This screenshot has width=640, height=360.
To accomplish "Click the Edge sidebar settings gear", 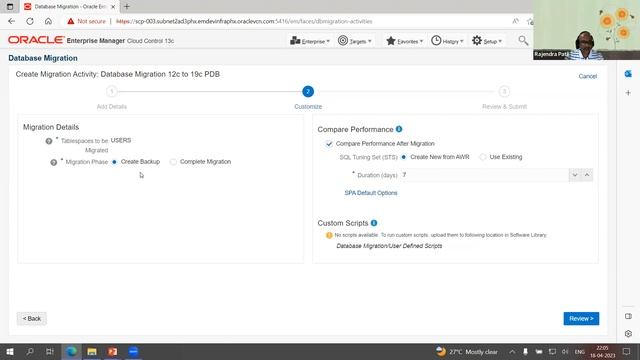I will coord(628,333).
